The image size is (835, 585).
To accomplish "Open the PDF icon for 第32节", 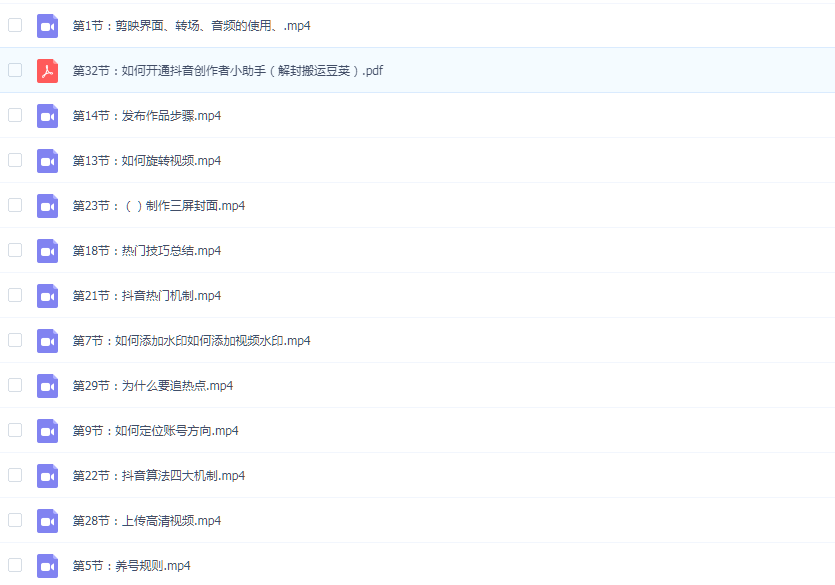I will click(x=47, y=71).
